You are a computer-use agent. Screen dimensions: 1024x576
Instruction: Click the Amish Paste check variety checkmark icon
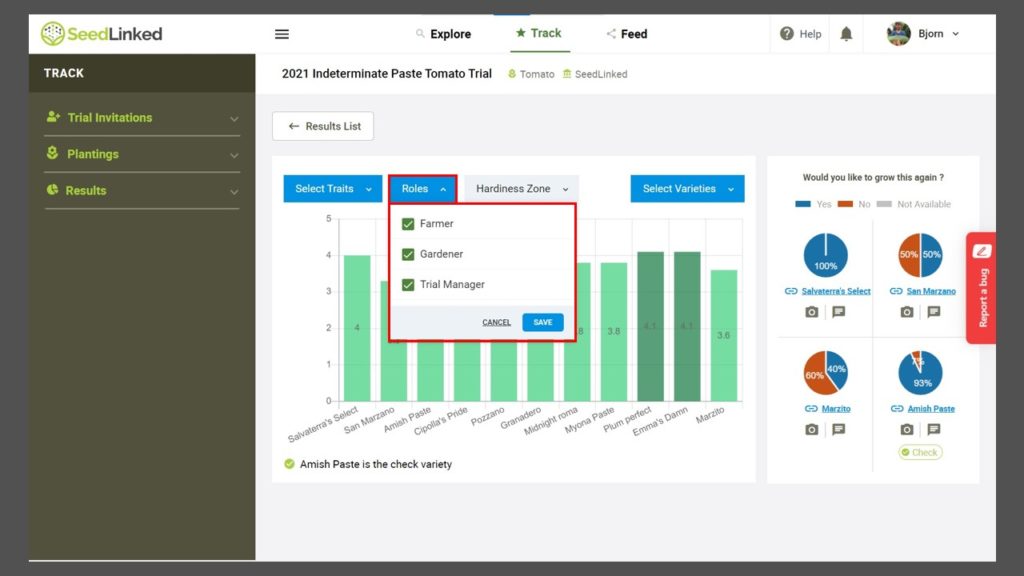pyautogui.click(x=289, y=464)
